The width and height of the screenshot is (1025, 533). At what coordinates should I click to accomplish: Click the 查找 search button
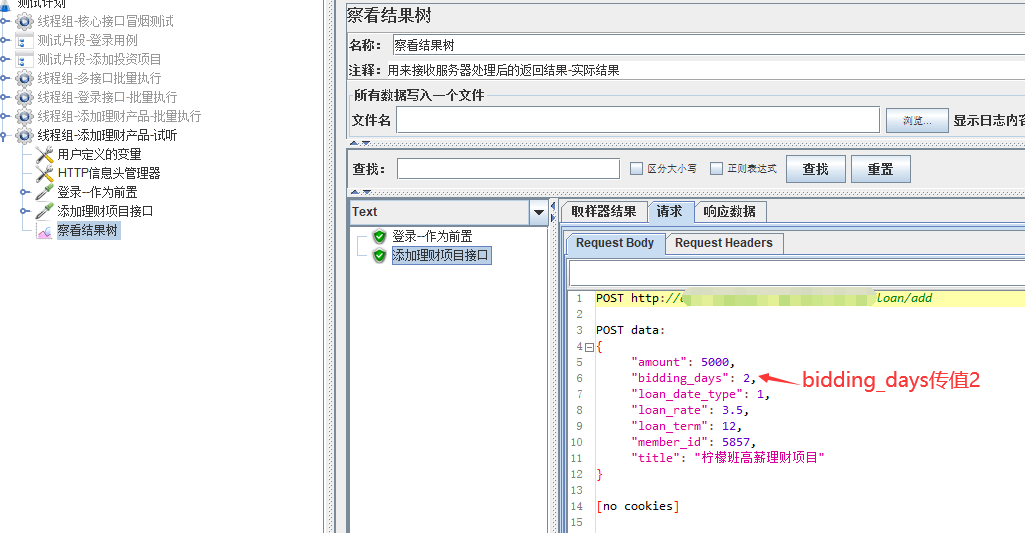pyautogui.click(x=815, y=169)
